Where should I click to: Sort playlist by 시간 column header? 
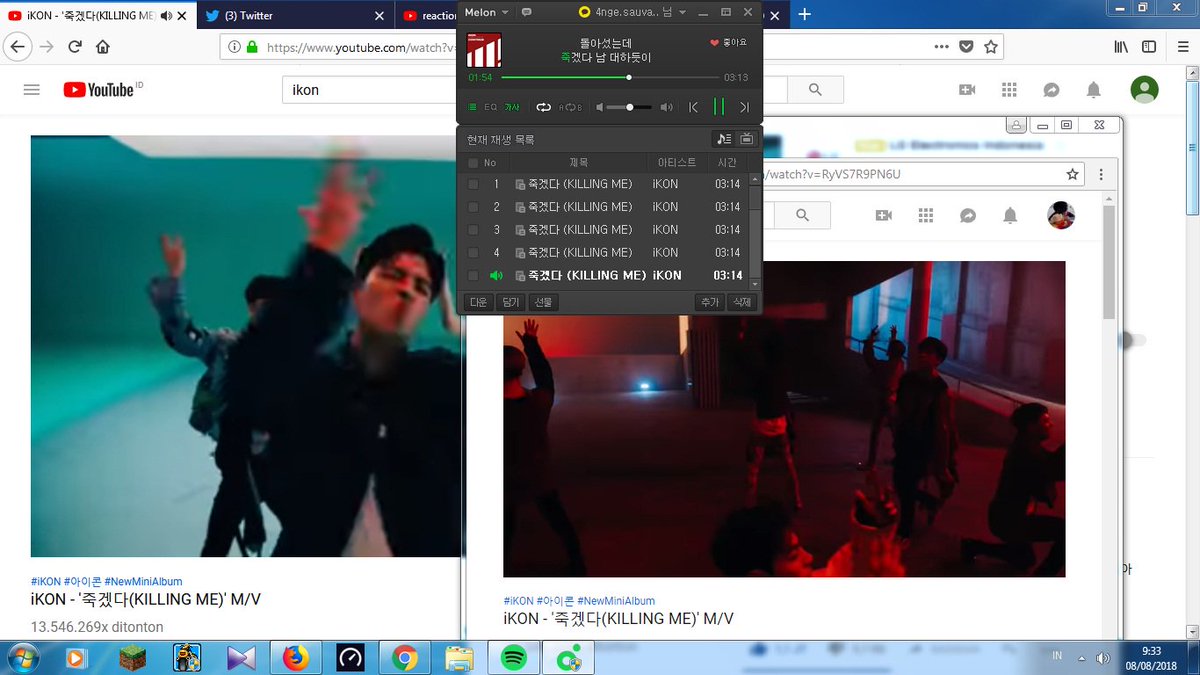728,162
